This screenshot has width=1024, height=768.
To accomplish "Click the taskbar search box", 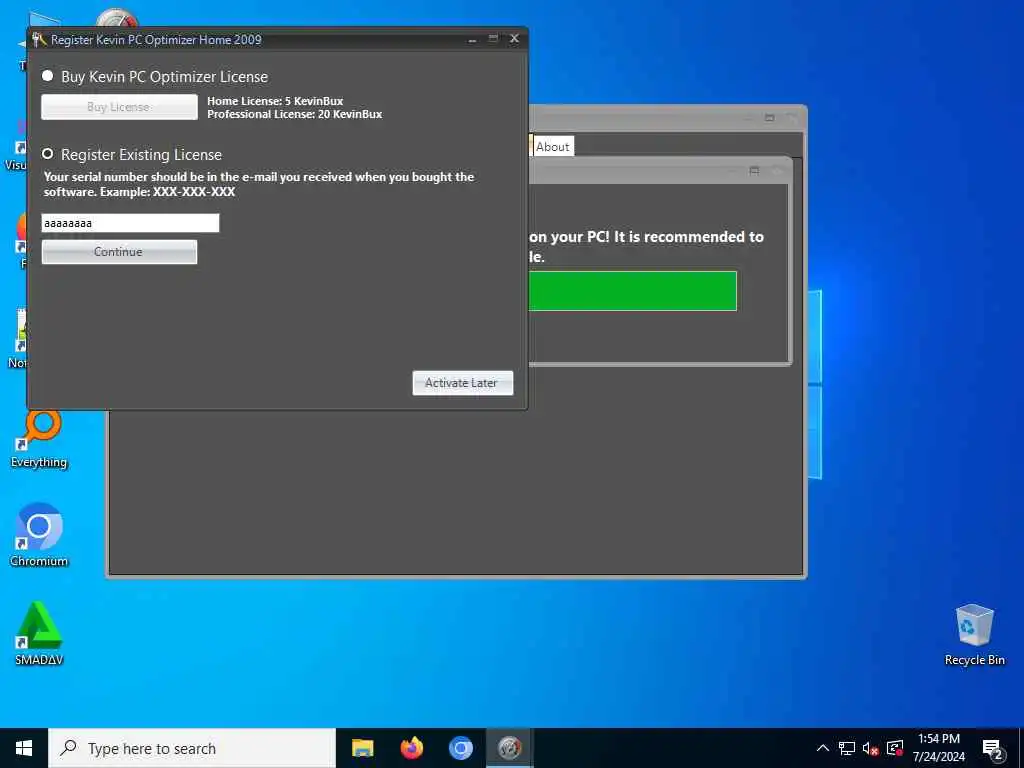I will (x=192, y=748).
